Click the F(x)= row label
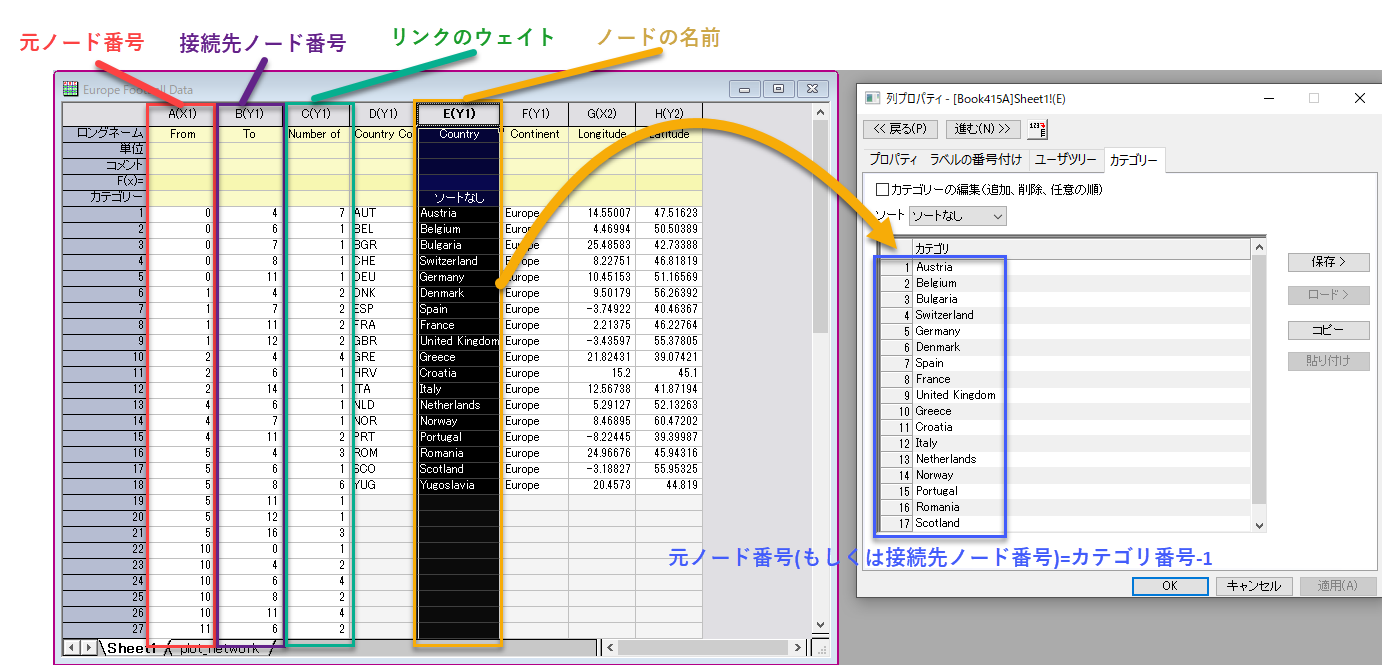This screenshot has height=665, width=1382. (x=105, y=181)
